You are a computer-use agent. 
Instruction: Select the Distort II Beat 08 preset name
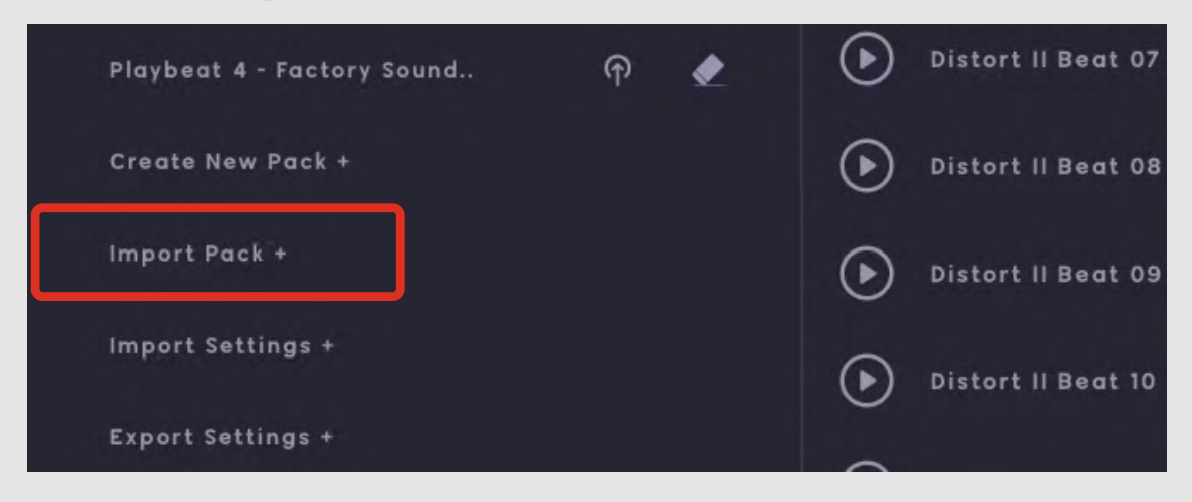point(1044,166)
